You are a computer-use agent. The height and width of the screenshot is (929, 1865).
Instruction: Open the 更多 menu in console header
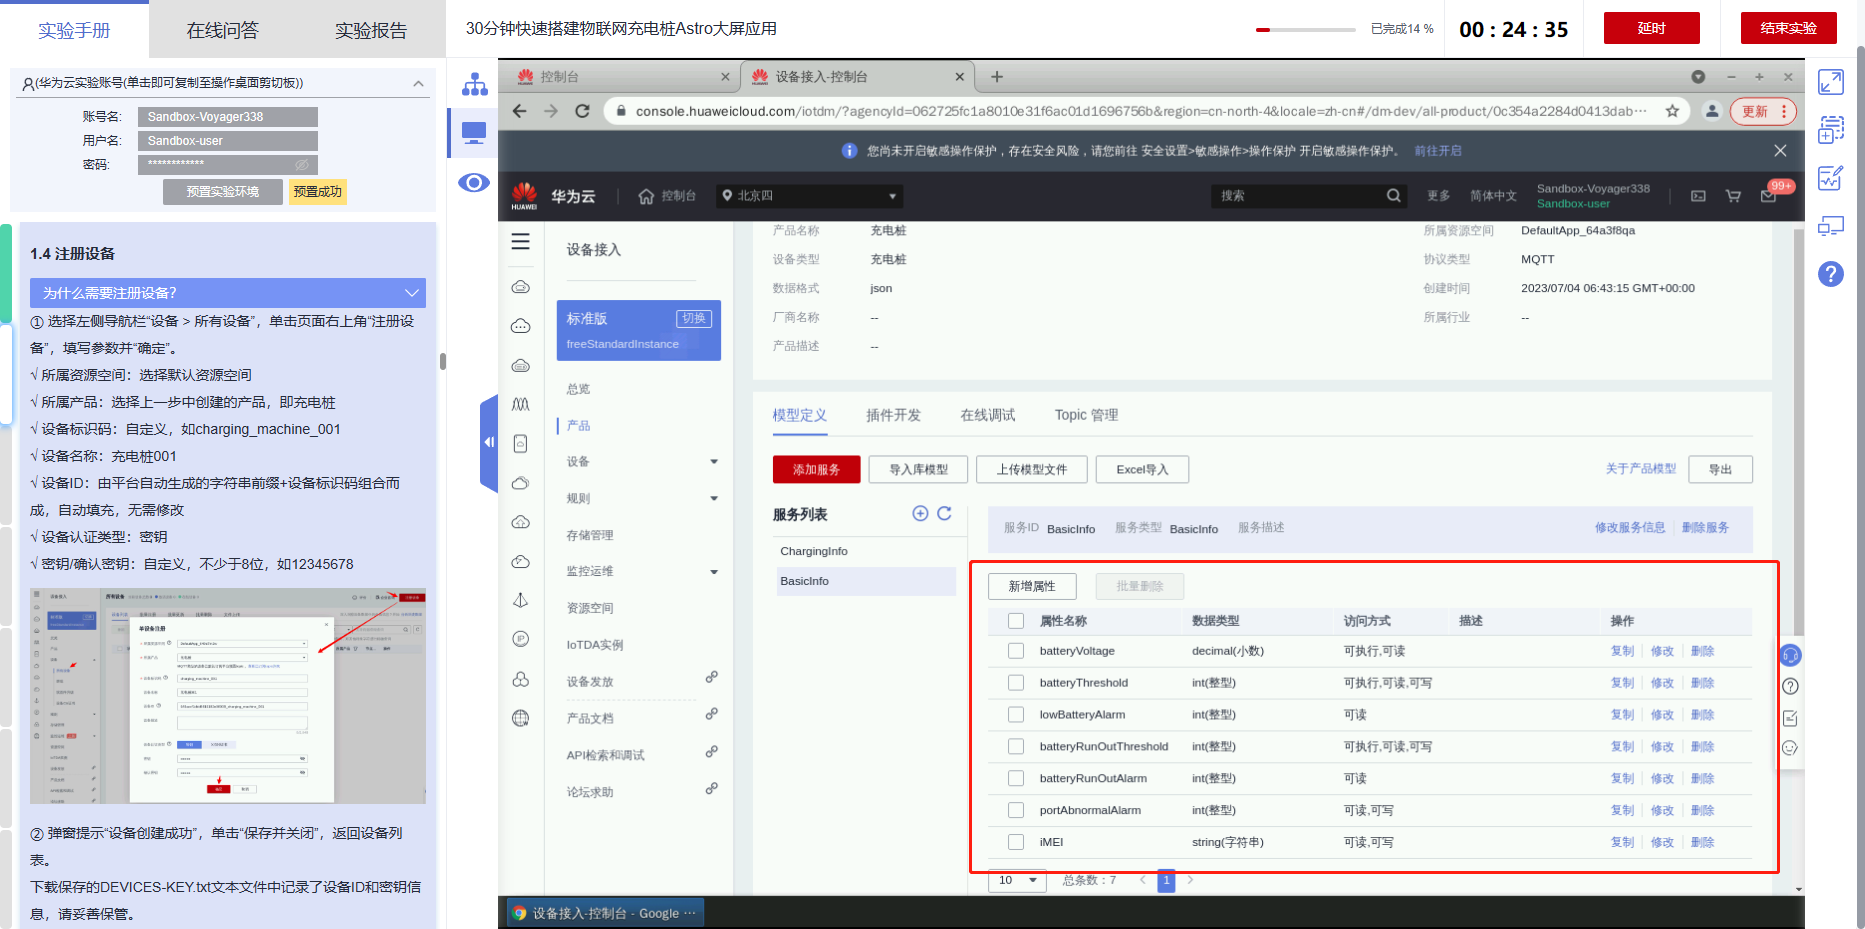coord(1439,196)
